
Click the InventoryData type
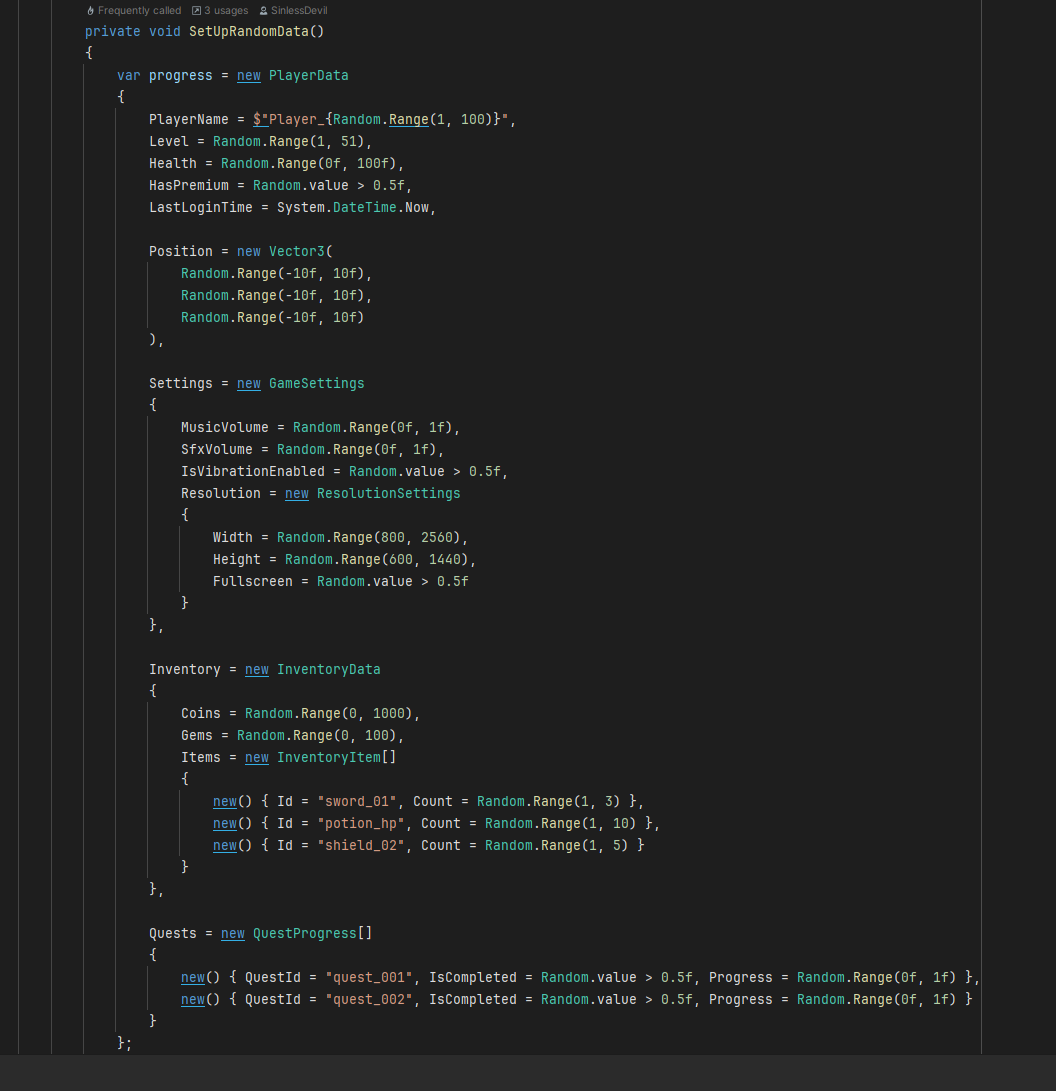[x=329, y=669]
